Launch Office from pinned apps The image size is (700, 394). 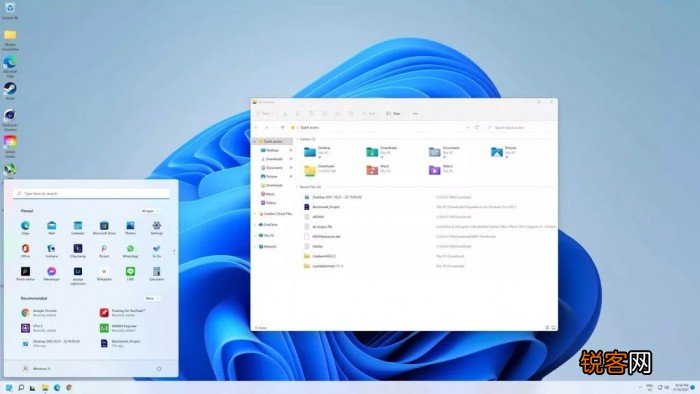25,250
